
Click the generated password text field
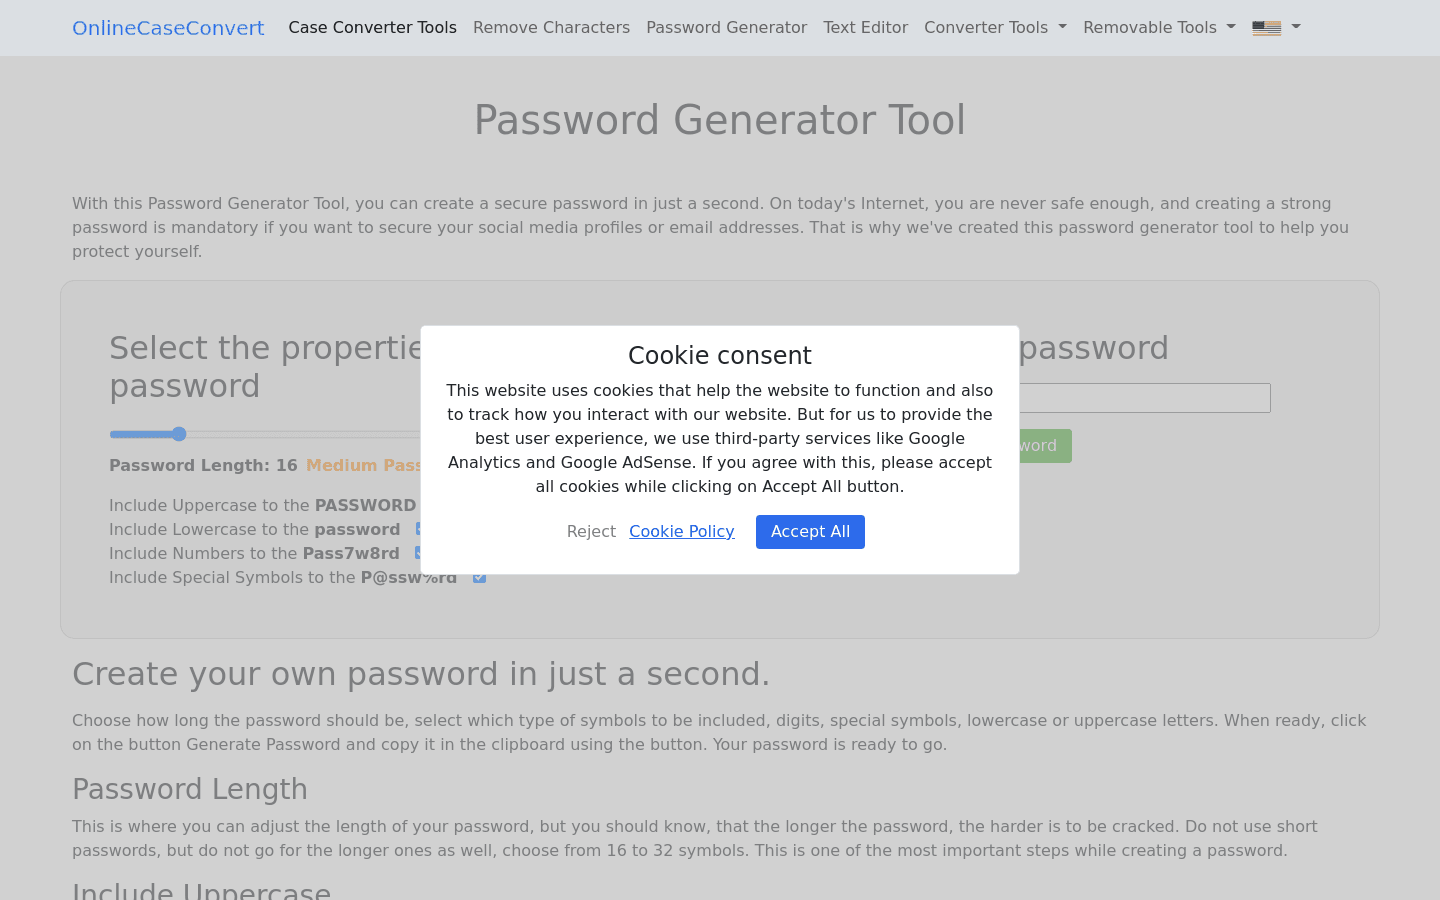tap(1145, 397)
